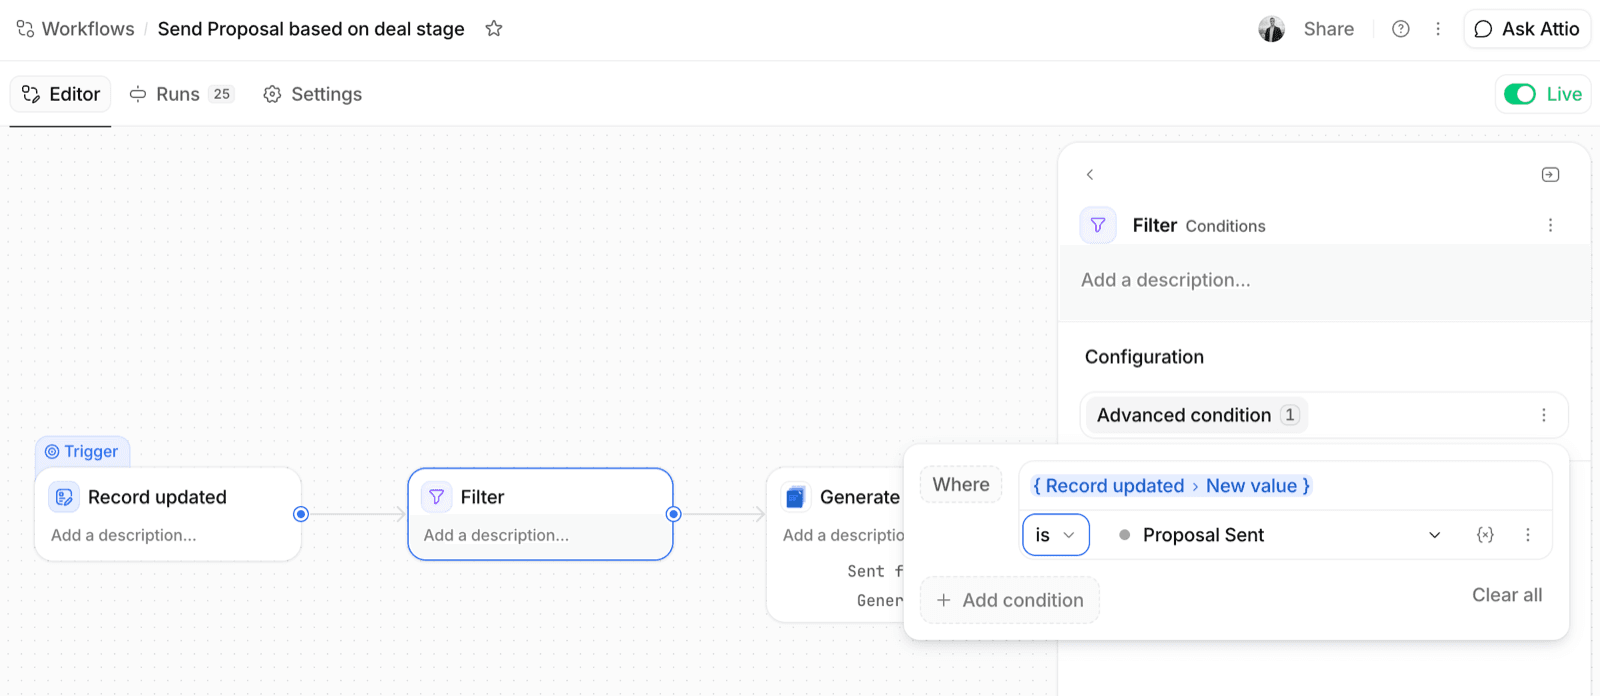
Task: Collapse the side panel with the arrow icon
Action: point(1550,174)
